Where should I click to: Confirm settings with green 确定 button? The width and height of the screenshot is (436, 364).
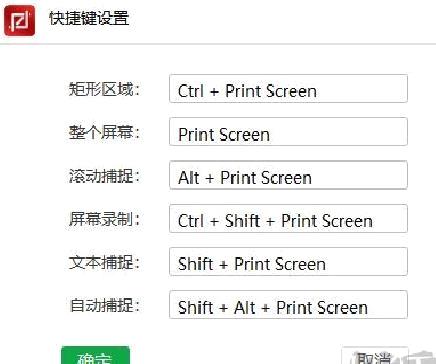(95, 355)
